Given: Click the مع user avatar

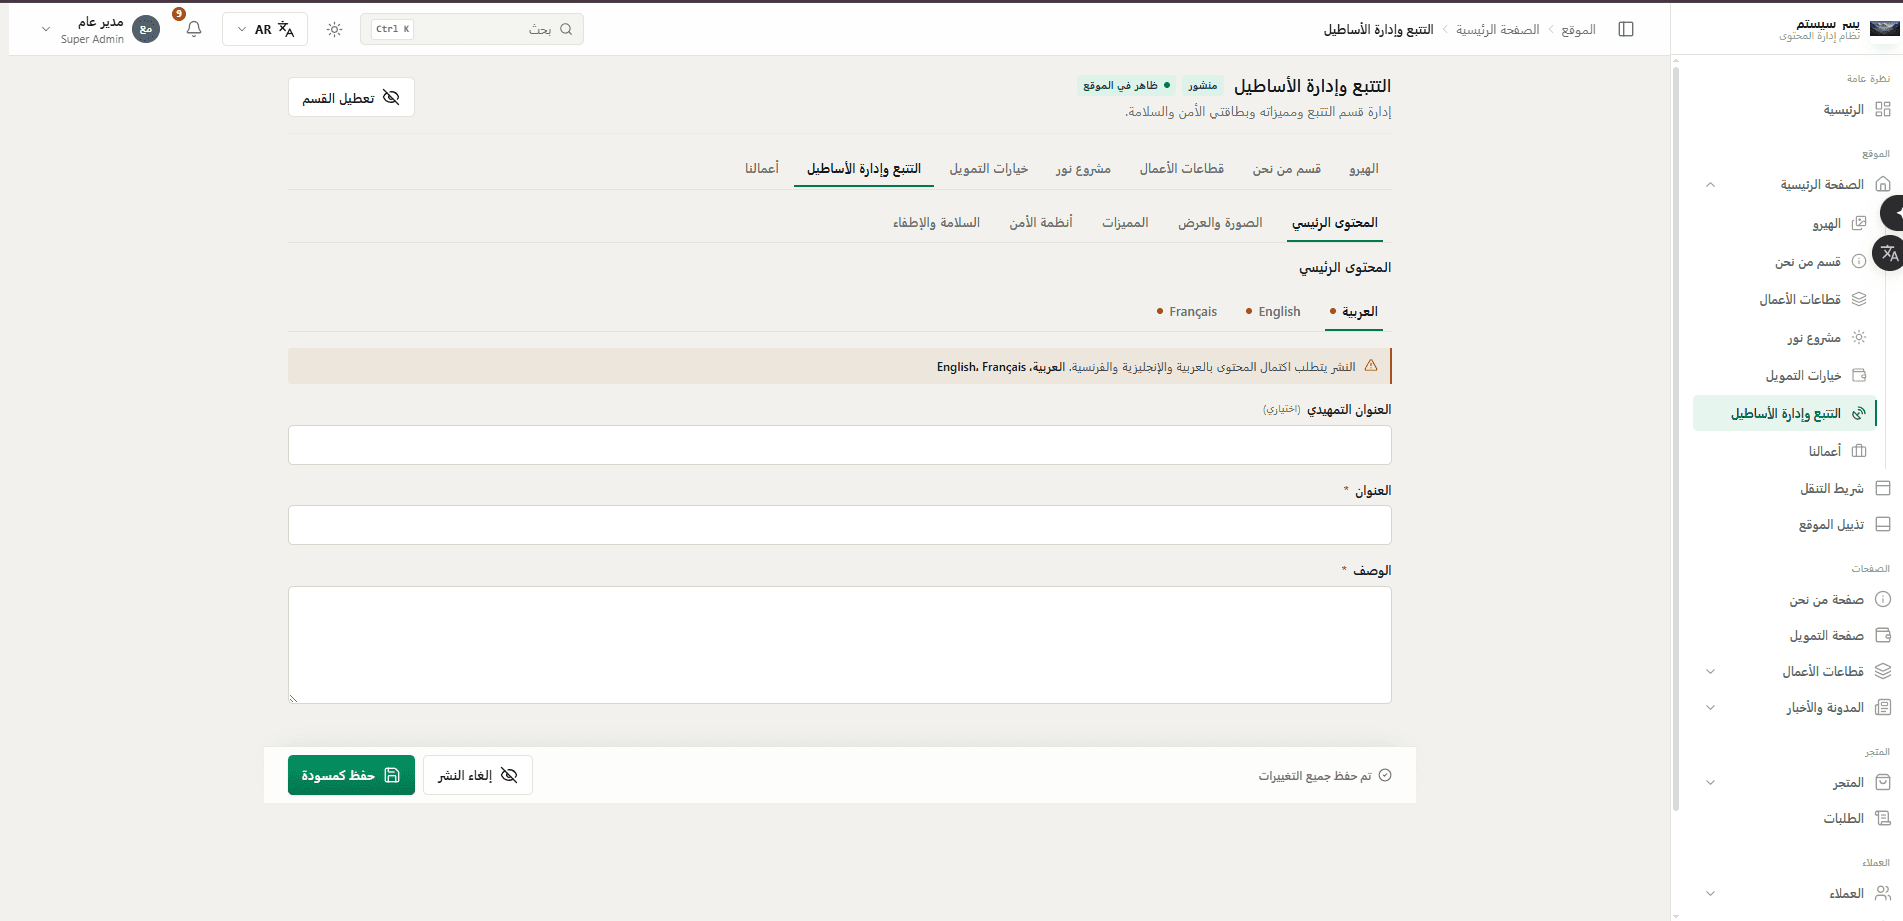Looking at the screenshot, I should pos(146,29).
